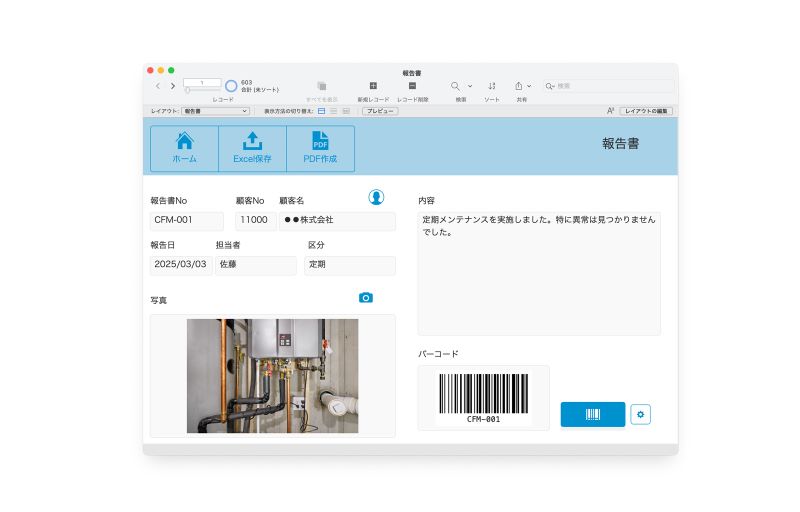
Task: Click the 内容 label
Action: tap(427, 200)
